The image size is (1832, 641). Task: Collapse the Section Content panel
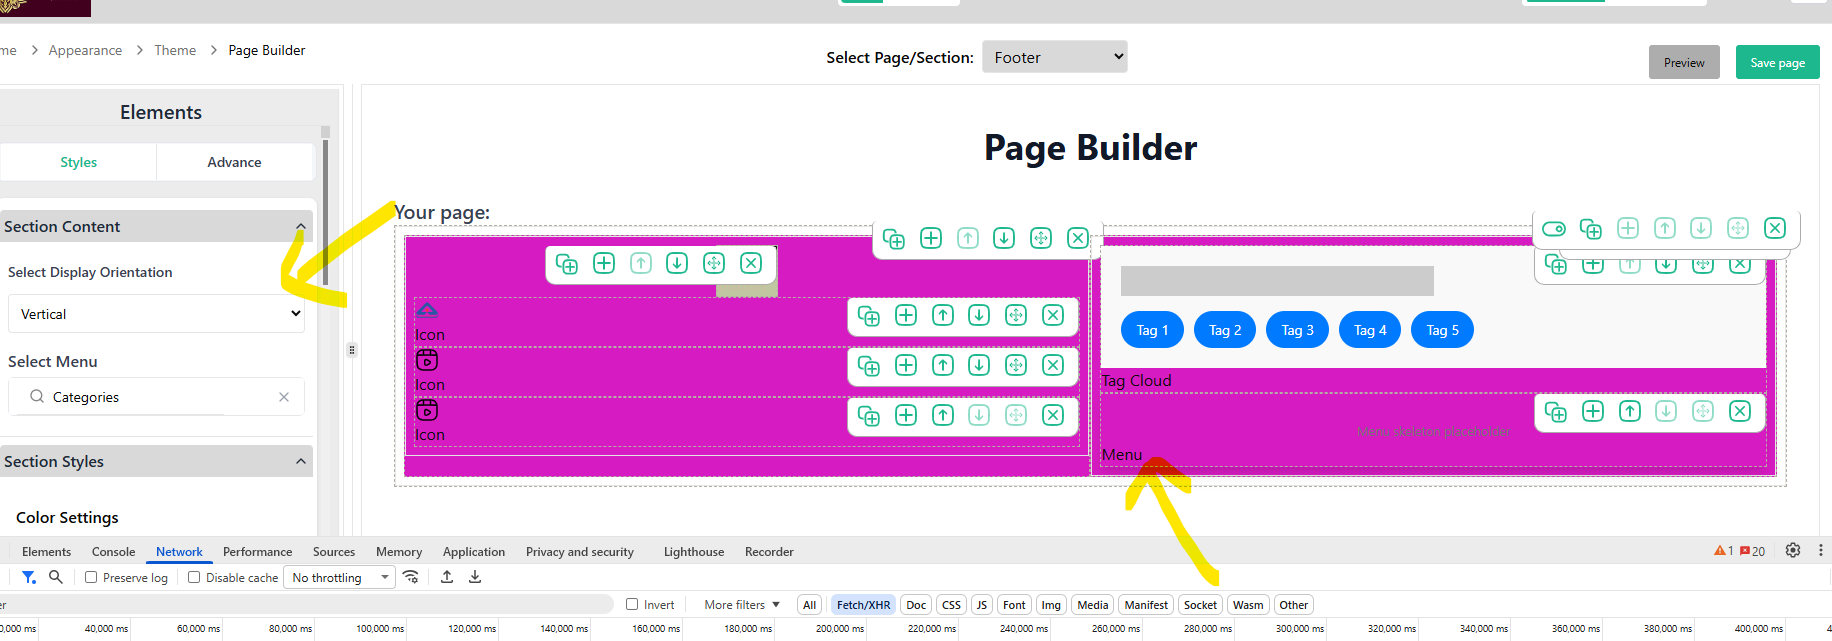click(300, 227)
